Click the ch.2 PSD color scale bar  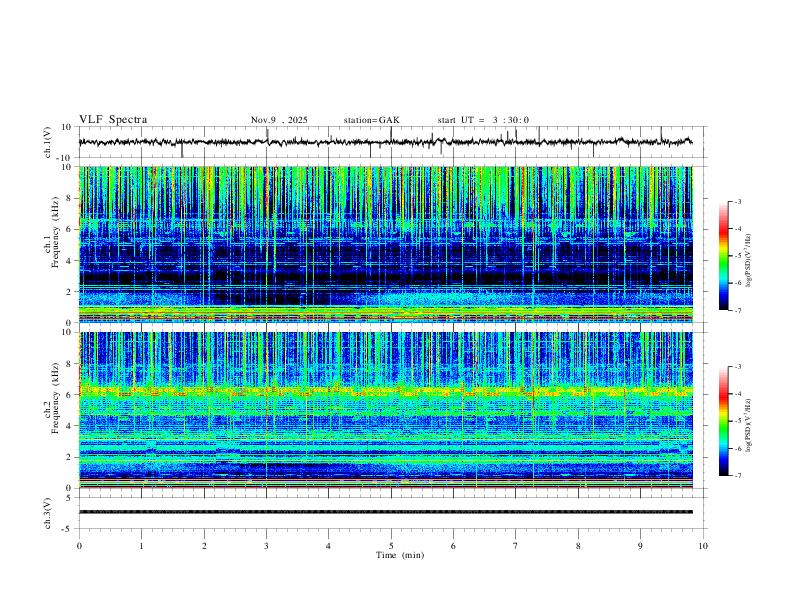click(x=724, y=421)
